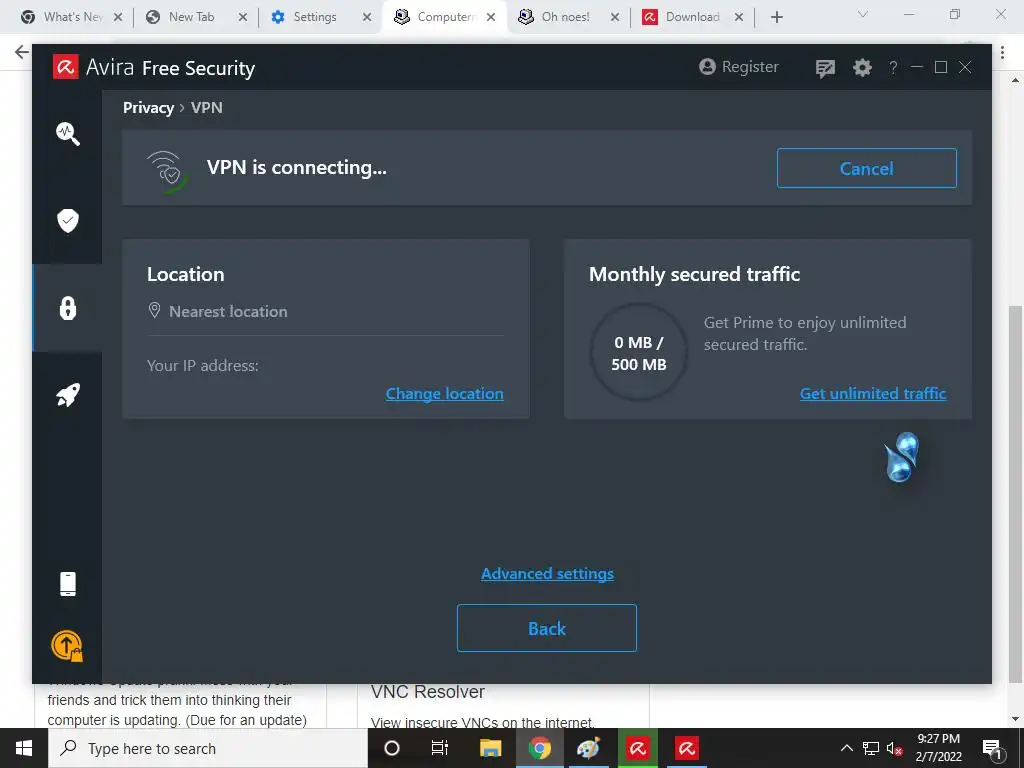Open the Windows Start menu

[24, 748]
